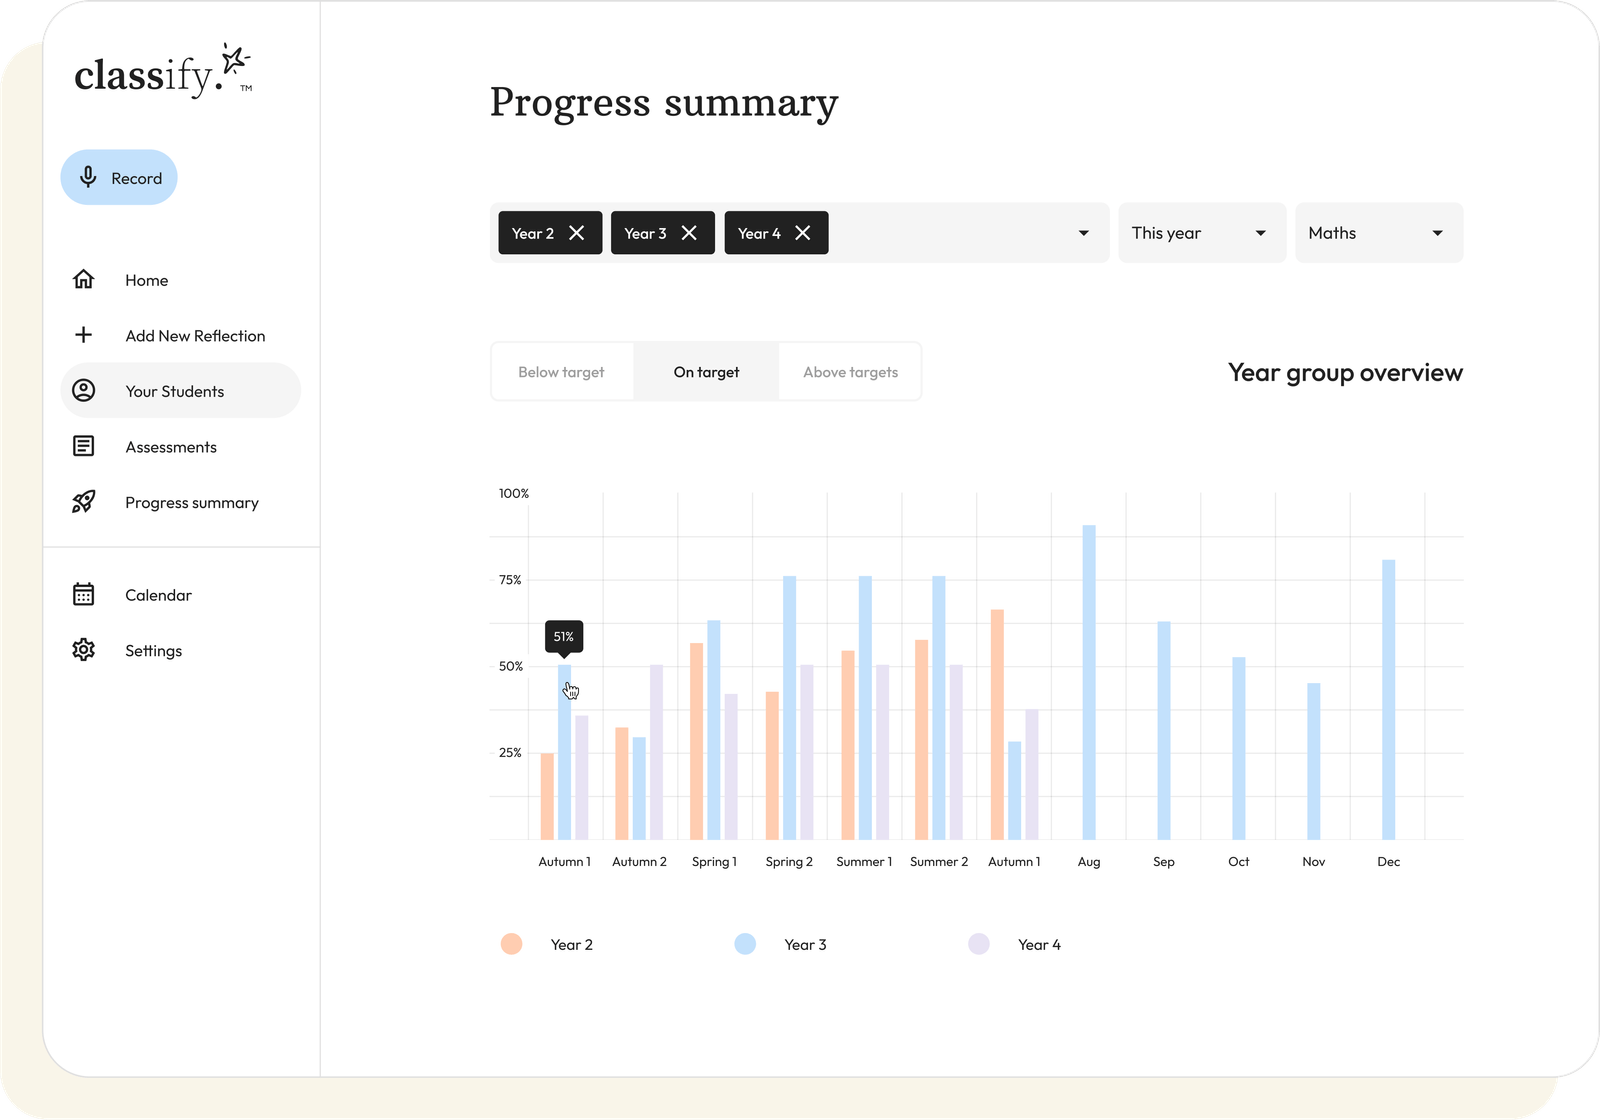Screen dimensions: 1600x1120
Task: Select the On target tab
Action: tap(706, 372)
